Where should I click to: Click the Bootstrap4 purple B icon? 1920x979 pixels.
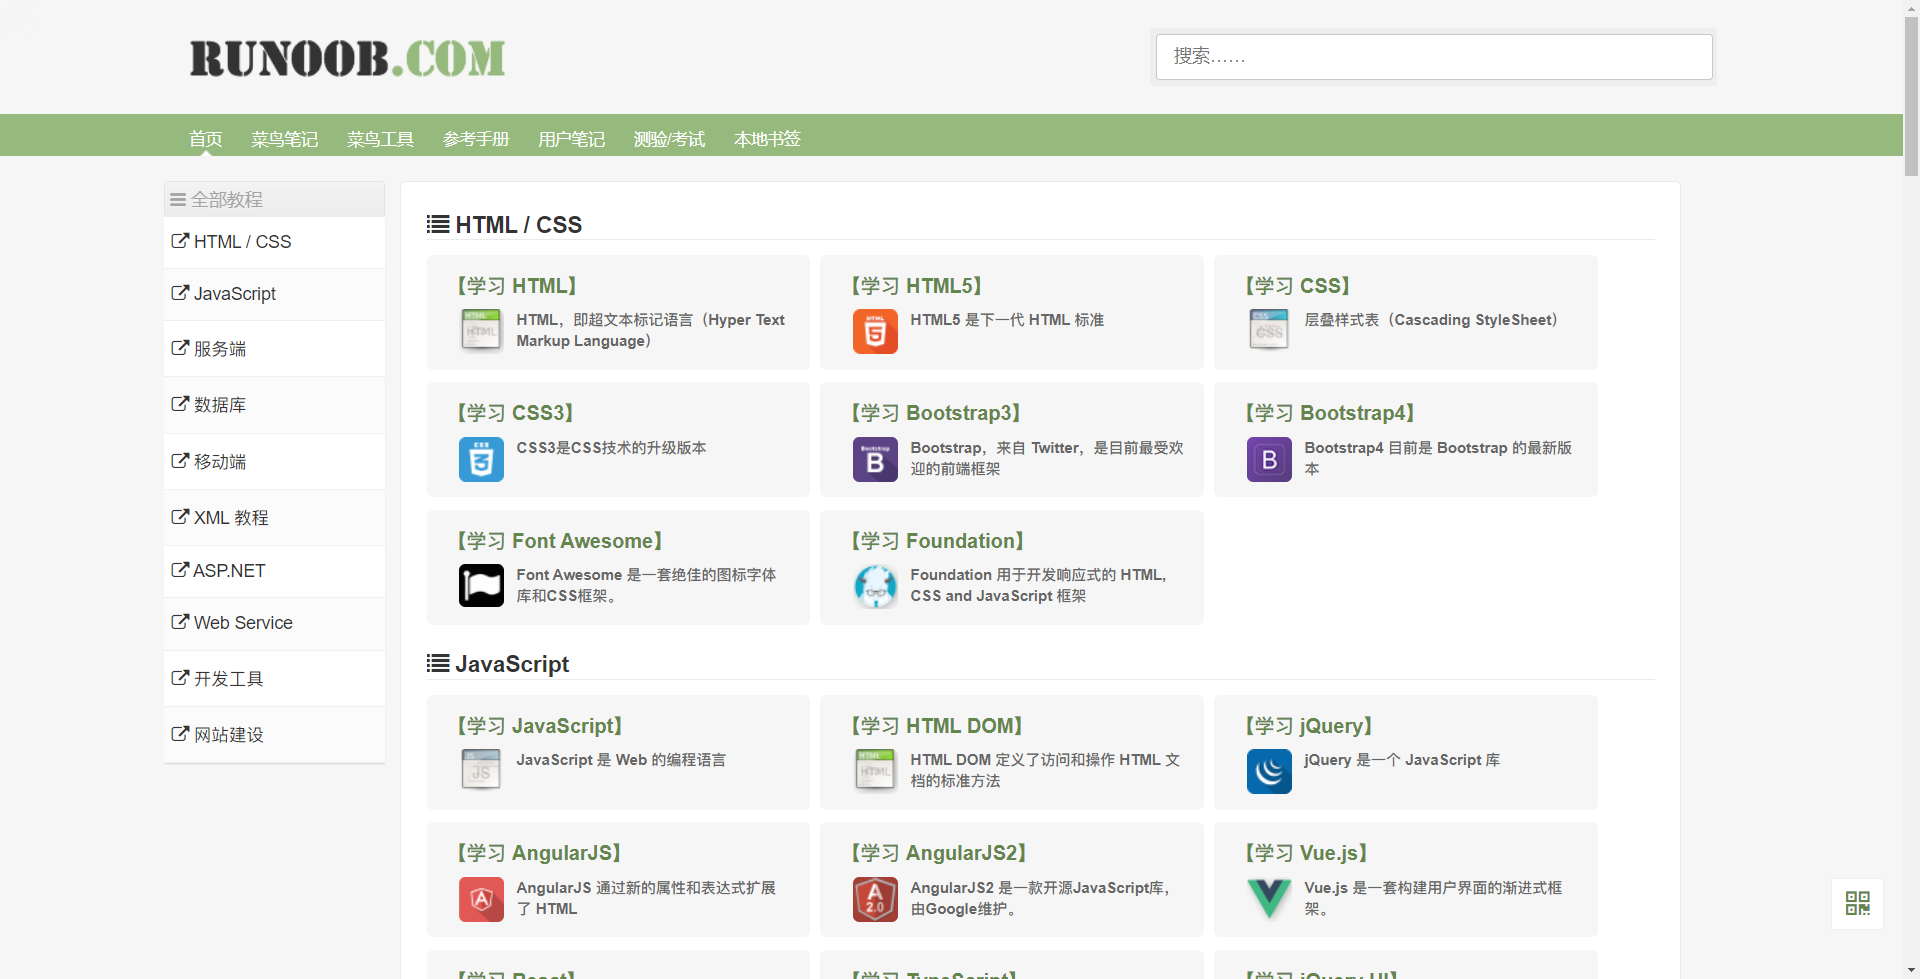(1269, 460)
